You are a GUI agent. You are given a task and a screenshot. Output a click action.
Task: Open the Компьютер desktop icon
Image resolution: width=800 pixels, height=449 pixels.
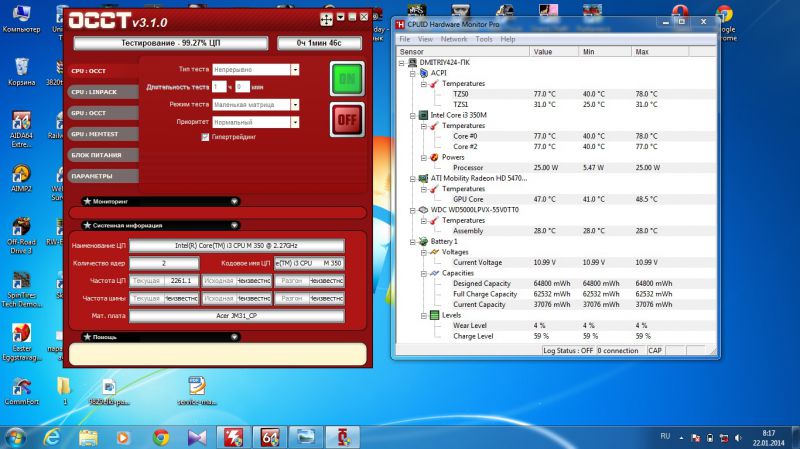point(21,19)
